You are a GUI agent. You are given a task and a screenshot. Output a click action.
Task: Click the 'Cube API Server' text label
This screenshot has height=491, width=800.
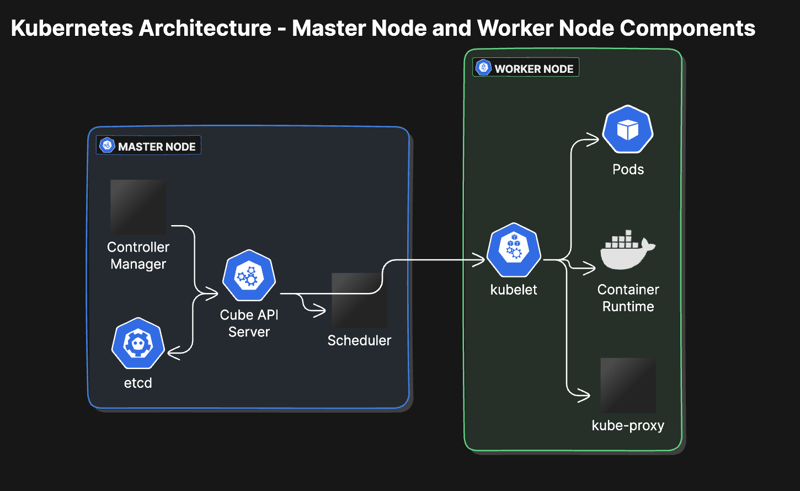[x=249, y=323]
